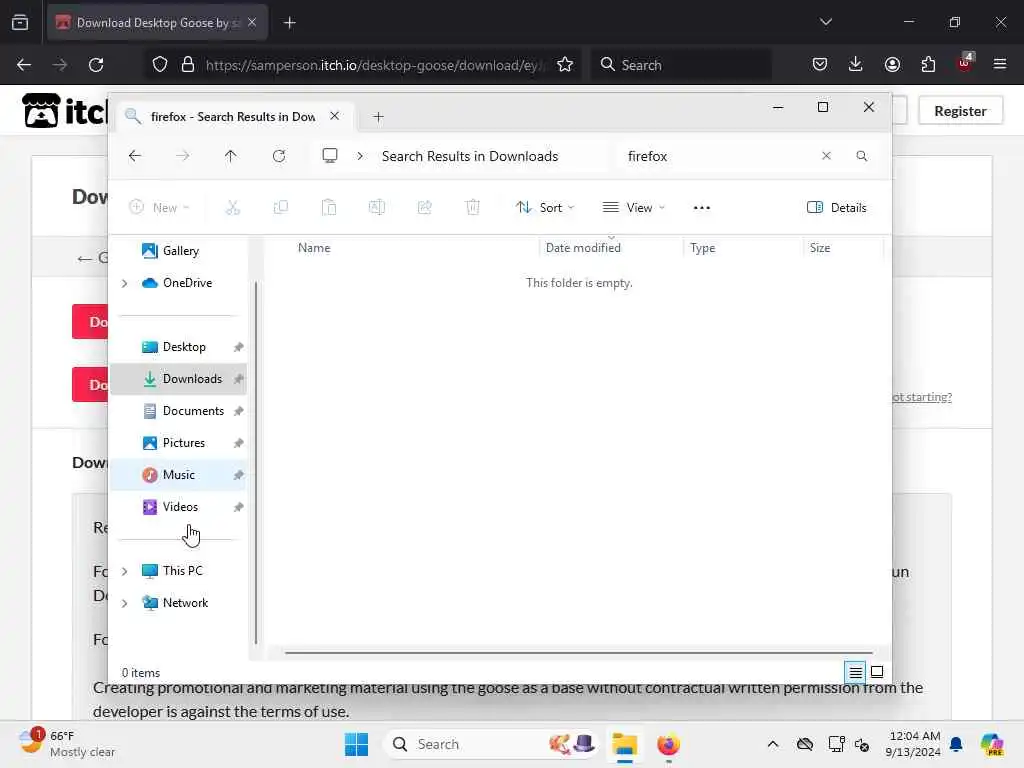Viewport: 1024px width, 768px height.
Task: Click File Explorer icon in taskbar
Action: tap(624, 744)
